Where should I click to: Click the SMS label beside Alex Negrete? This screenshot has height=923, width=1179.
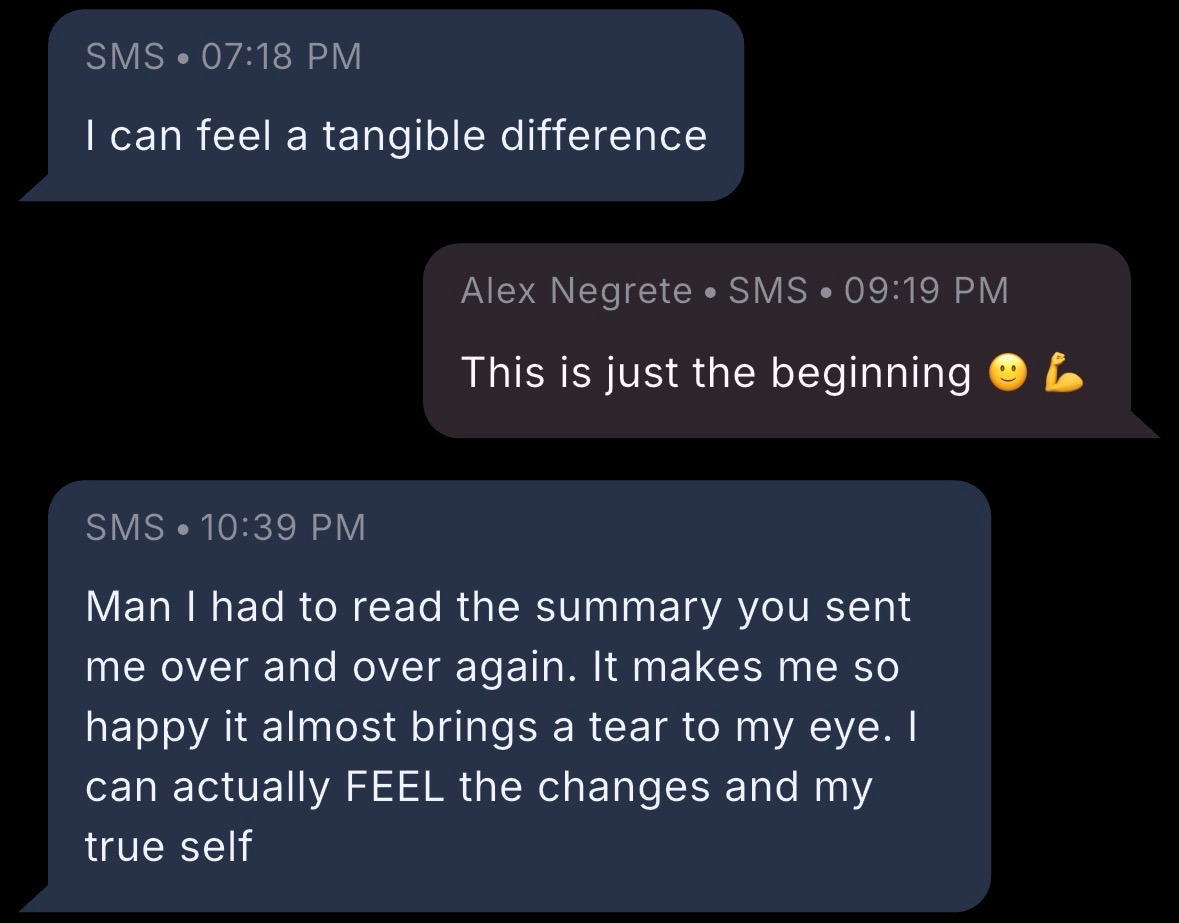pos(768,291)
